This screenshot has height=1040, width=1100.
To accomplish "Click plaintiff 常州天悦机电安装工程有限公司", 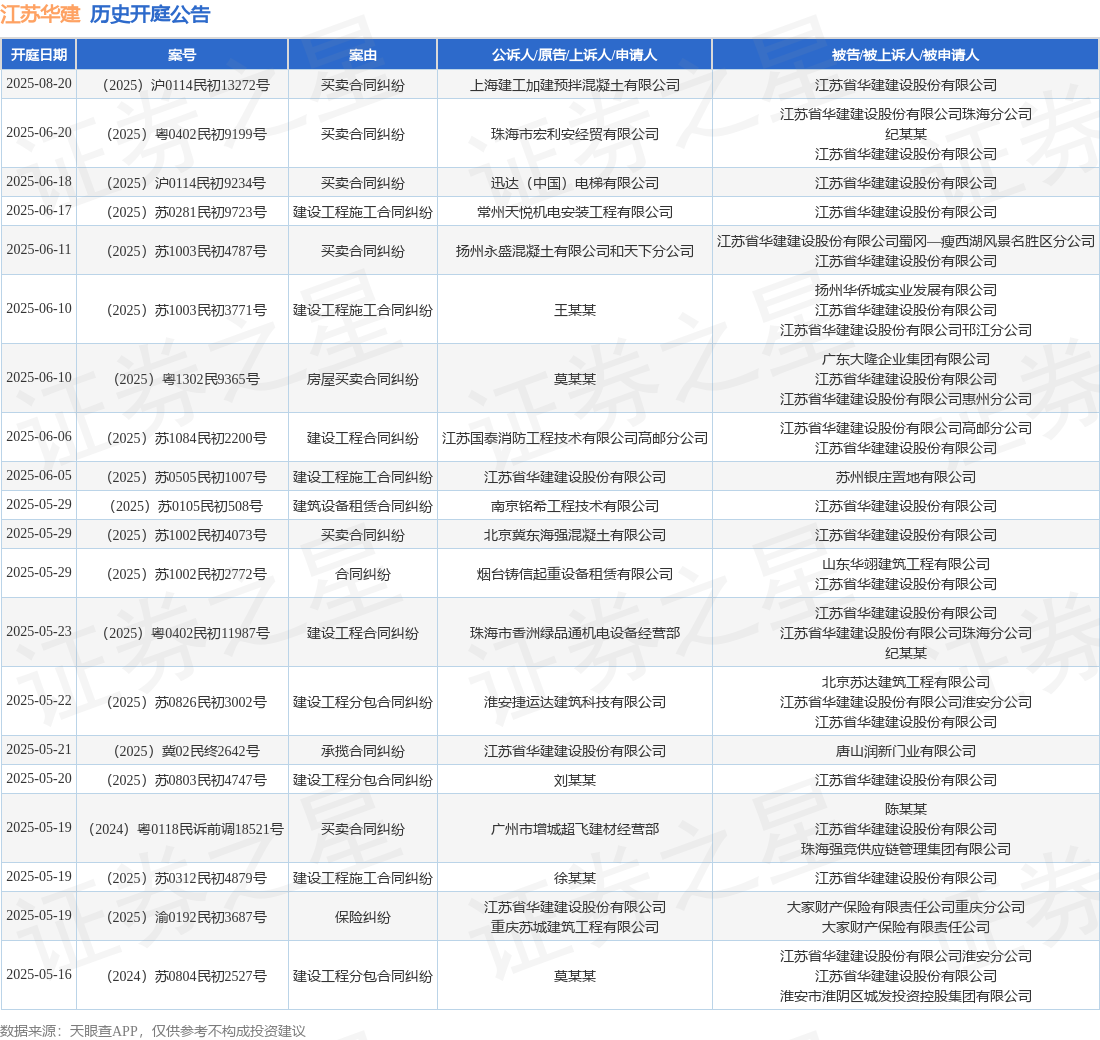I will point(575,212).
